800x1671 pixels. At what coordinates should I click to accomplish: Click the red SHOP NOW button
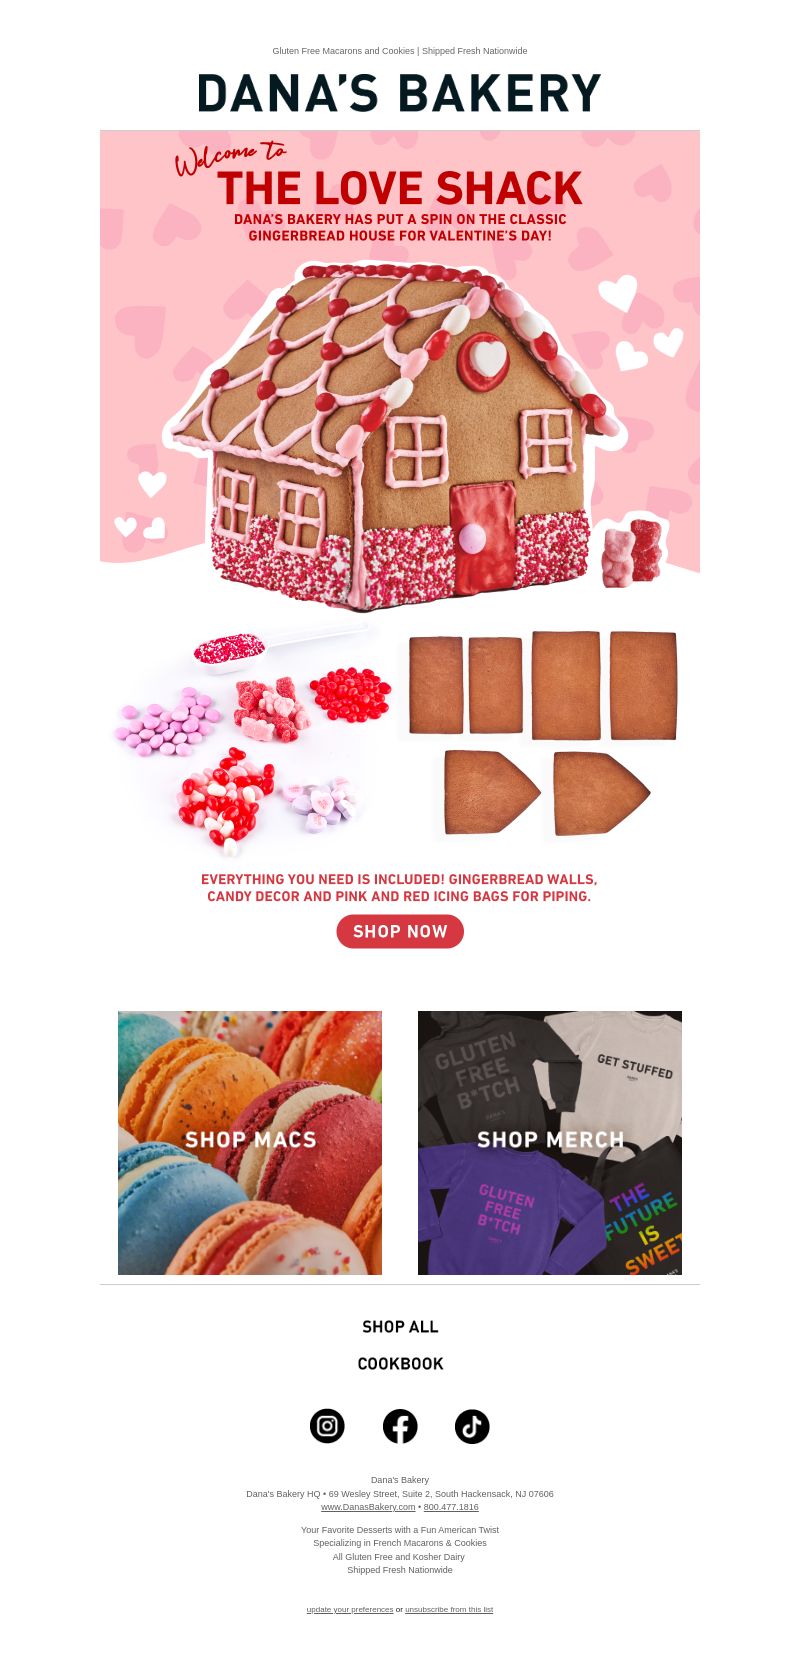point(400,931)
